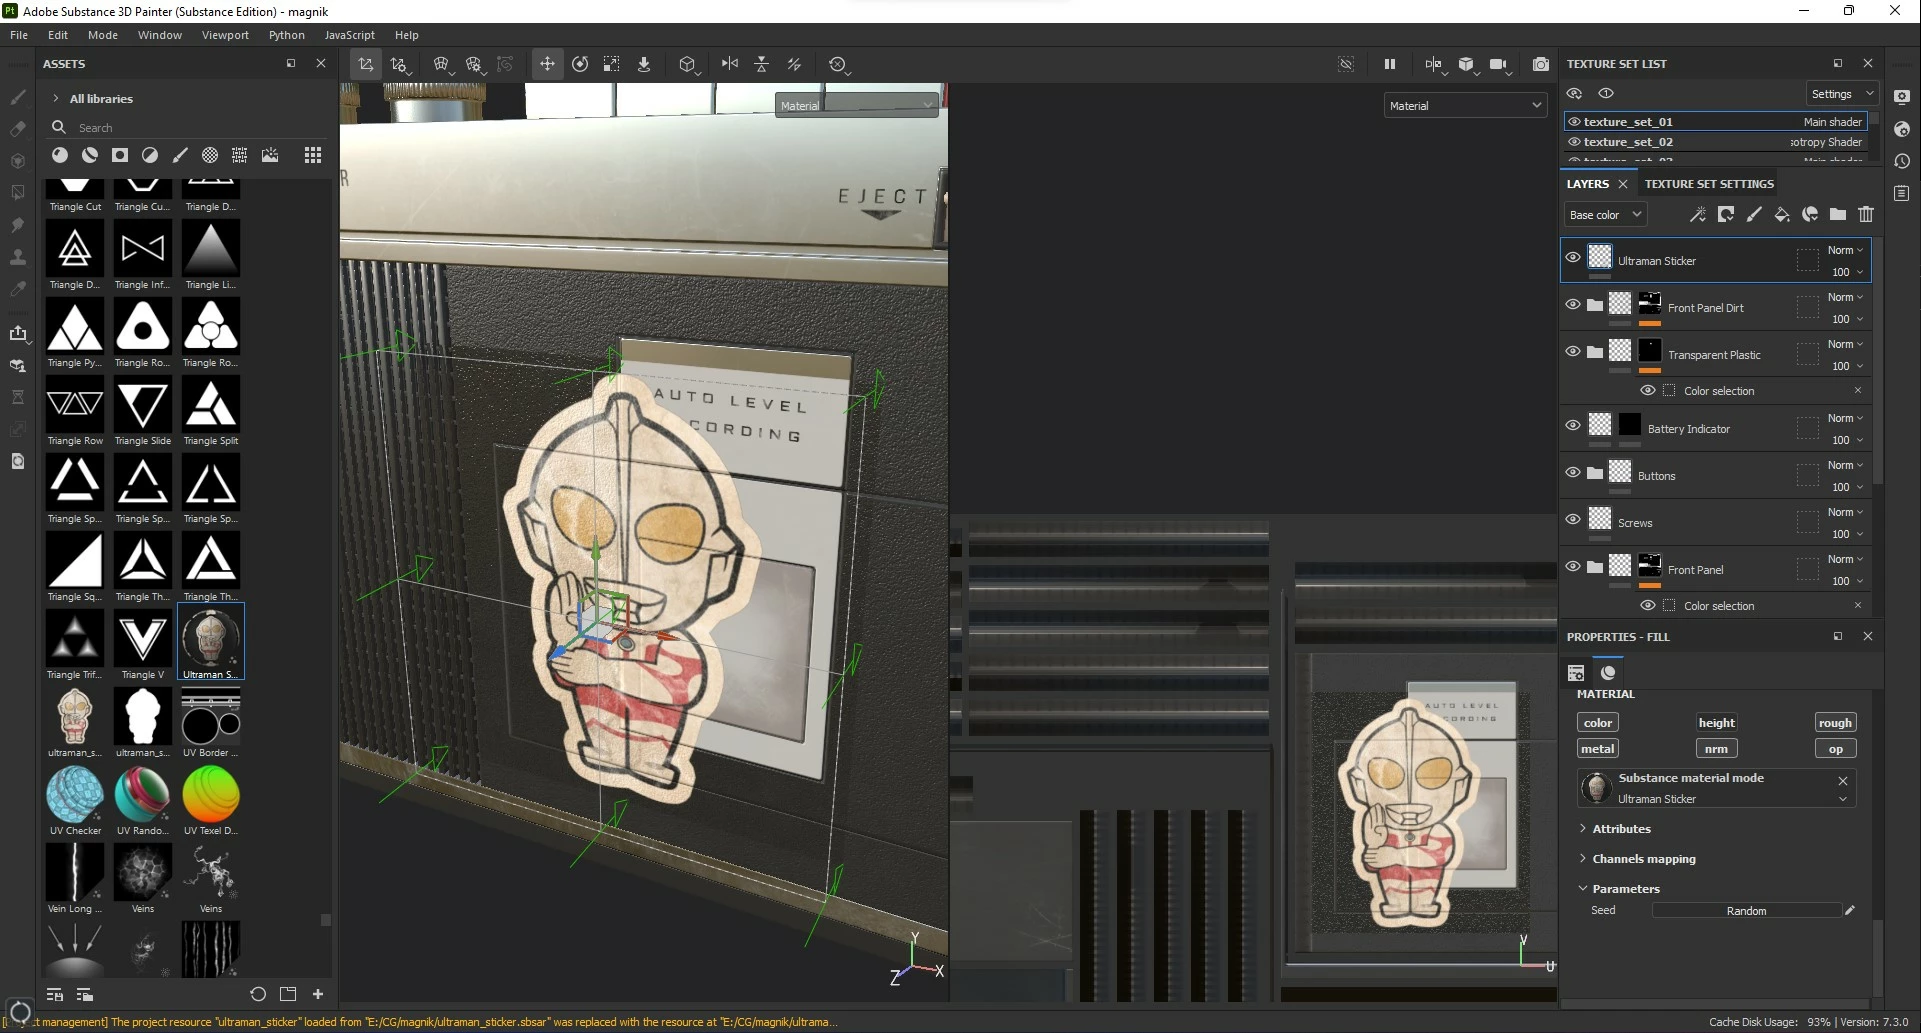Remove Substance material mode Ultraman Sticker
This screenshot has height=1033, width=1921.
tap(1843, 780)
